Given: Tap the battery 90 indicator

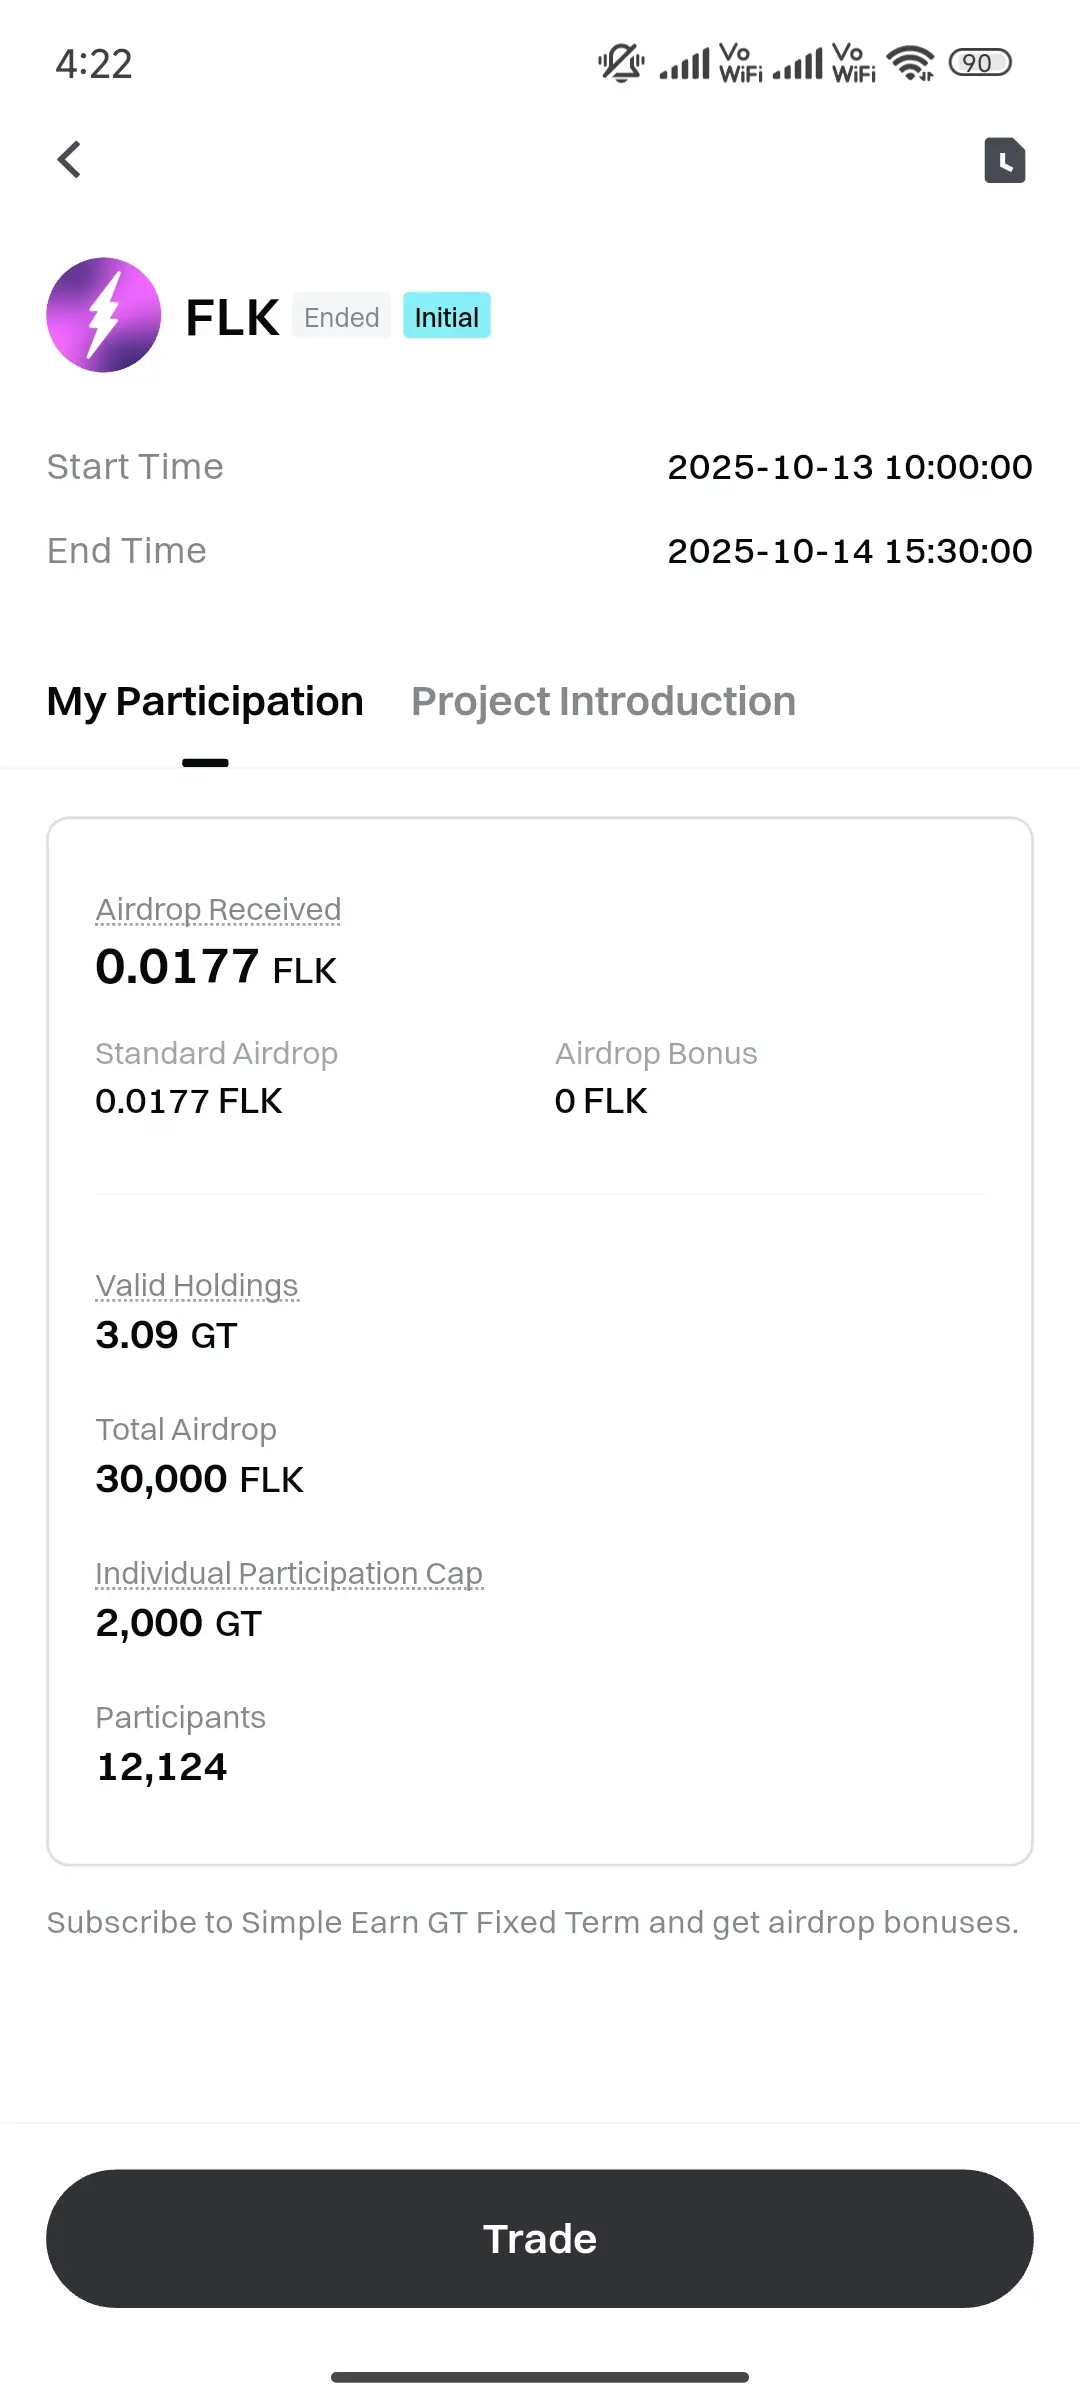Looking at the screenshot, I should click(980, 63).
